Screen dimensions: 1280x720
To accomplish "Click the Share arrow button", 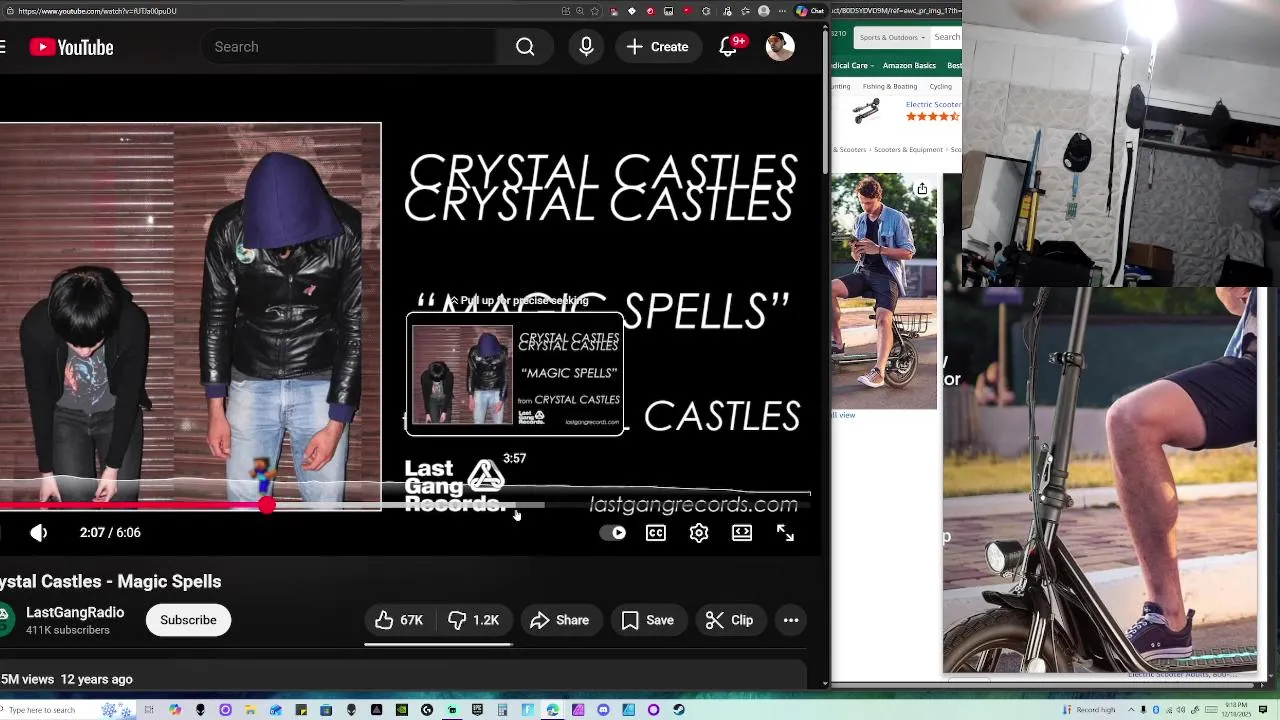I will click(x=560, y=620).
